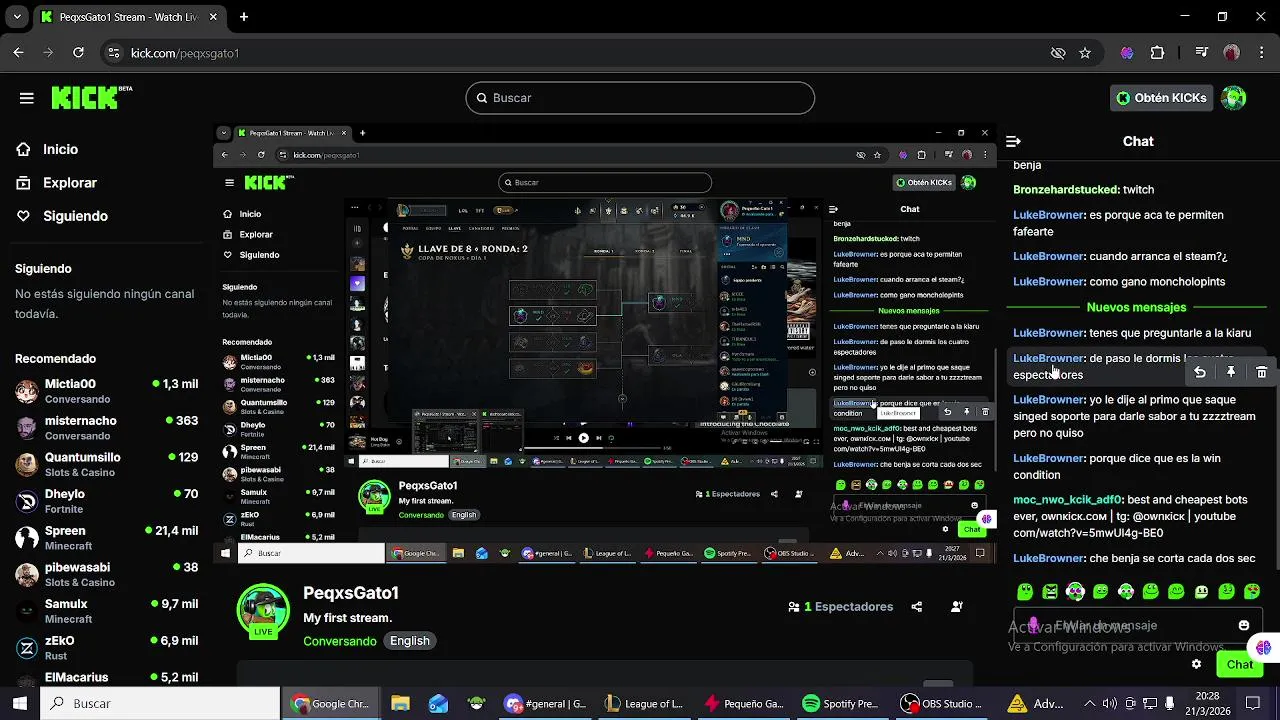The image size is (1280, 720).
Task: Open League of Legends from taskbar
Action: coord(644,704)
